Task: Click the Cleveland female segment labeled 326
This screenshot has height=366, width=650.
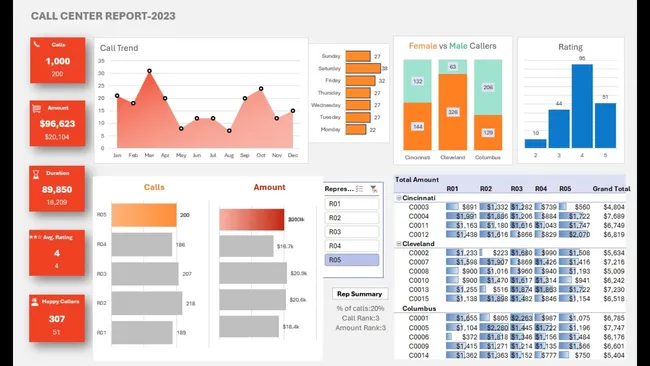Action: (x=453, y=112)
